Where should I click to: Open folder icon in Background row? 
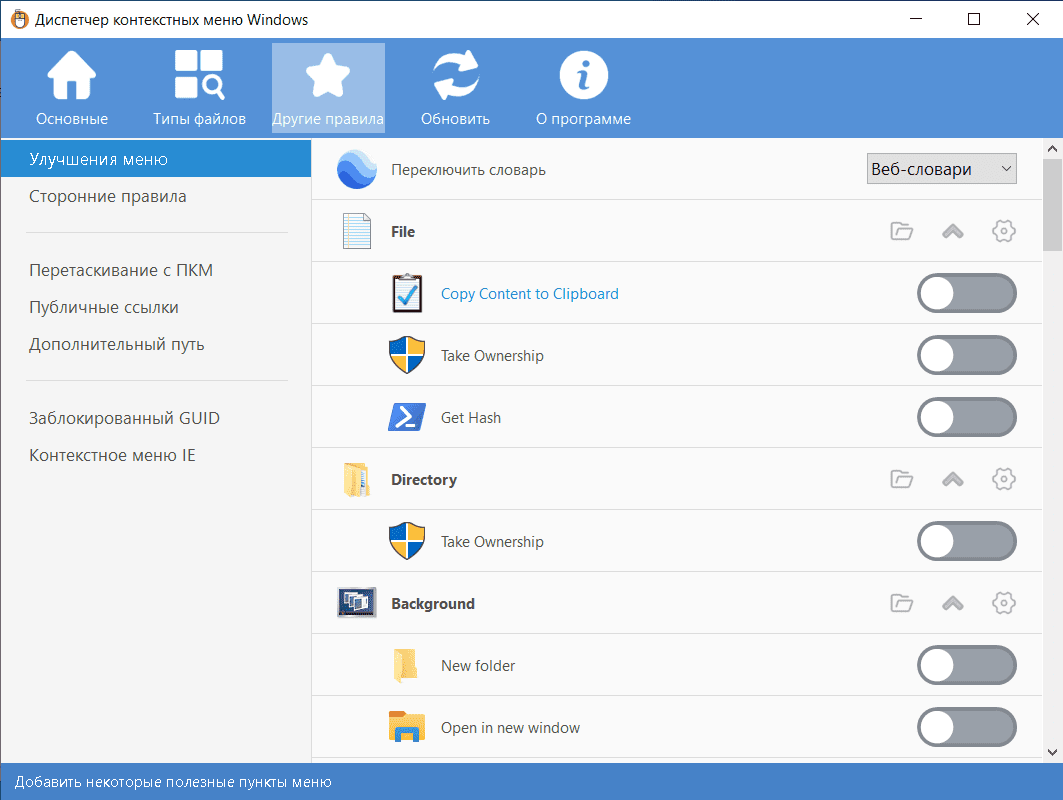(x=902, y=603)
